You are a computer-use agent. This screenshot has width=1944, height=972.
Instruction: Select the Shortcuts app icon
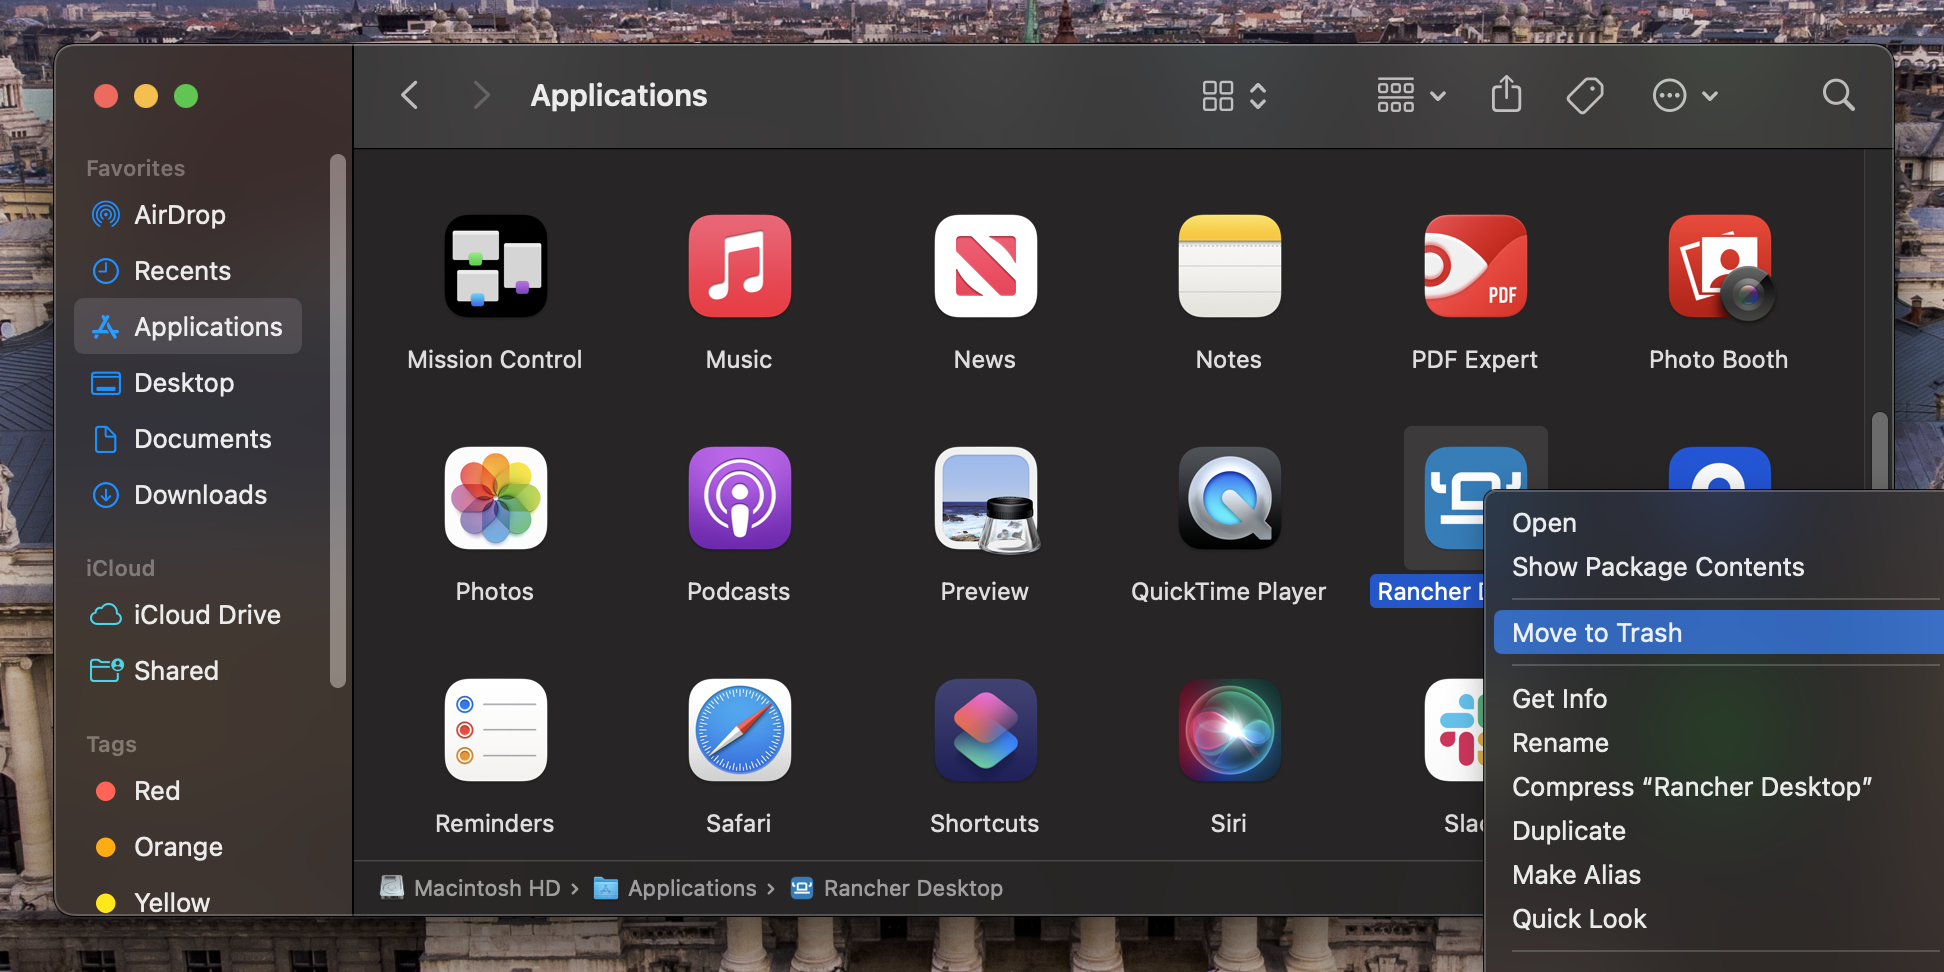(x=985, y=731)
